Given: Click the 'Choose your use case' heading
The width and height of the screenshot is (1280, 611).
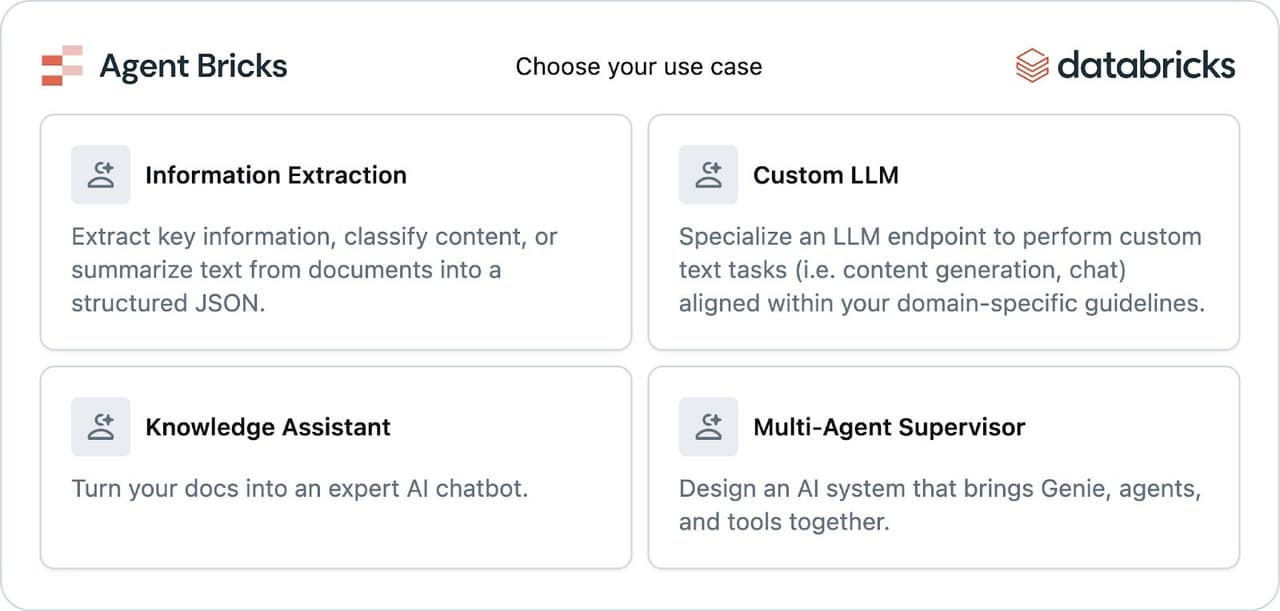Looking at the screenshot, I should tap(639, 67).
